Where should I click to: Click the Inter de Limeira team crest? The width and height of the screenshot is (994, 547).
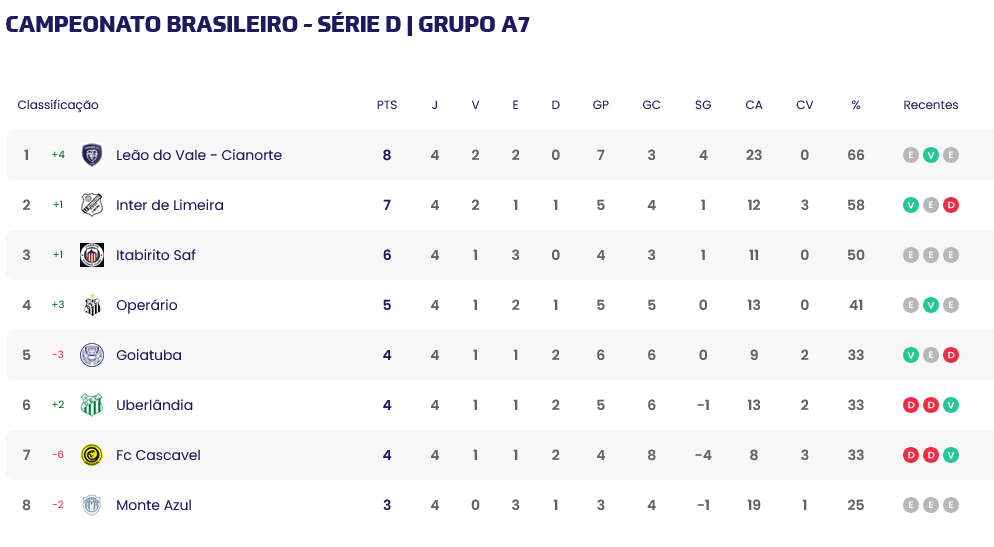tap(92, 205)
